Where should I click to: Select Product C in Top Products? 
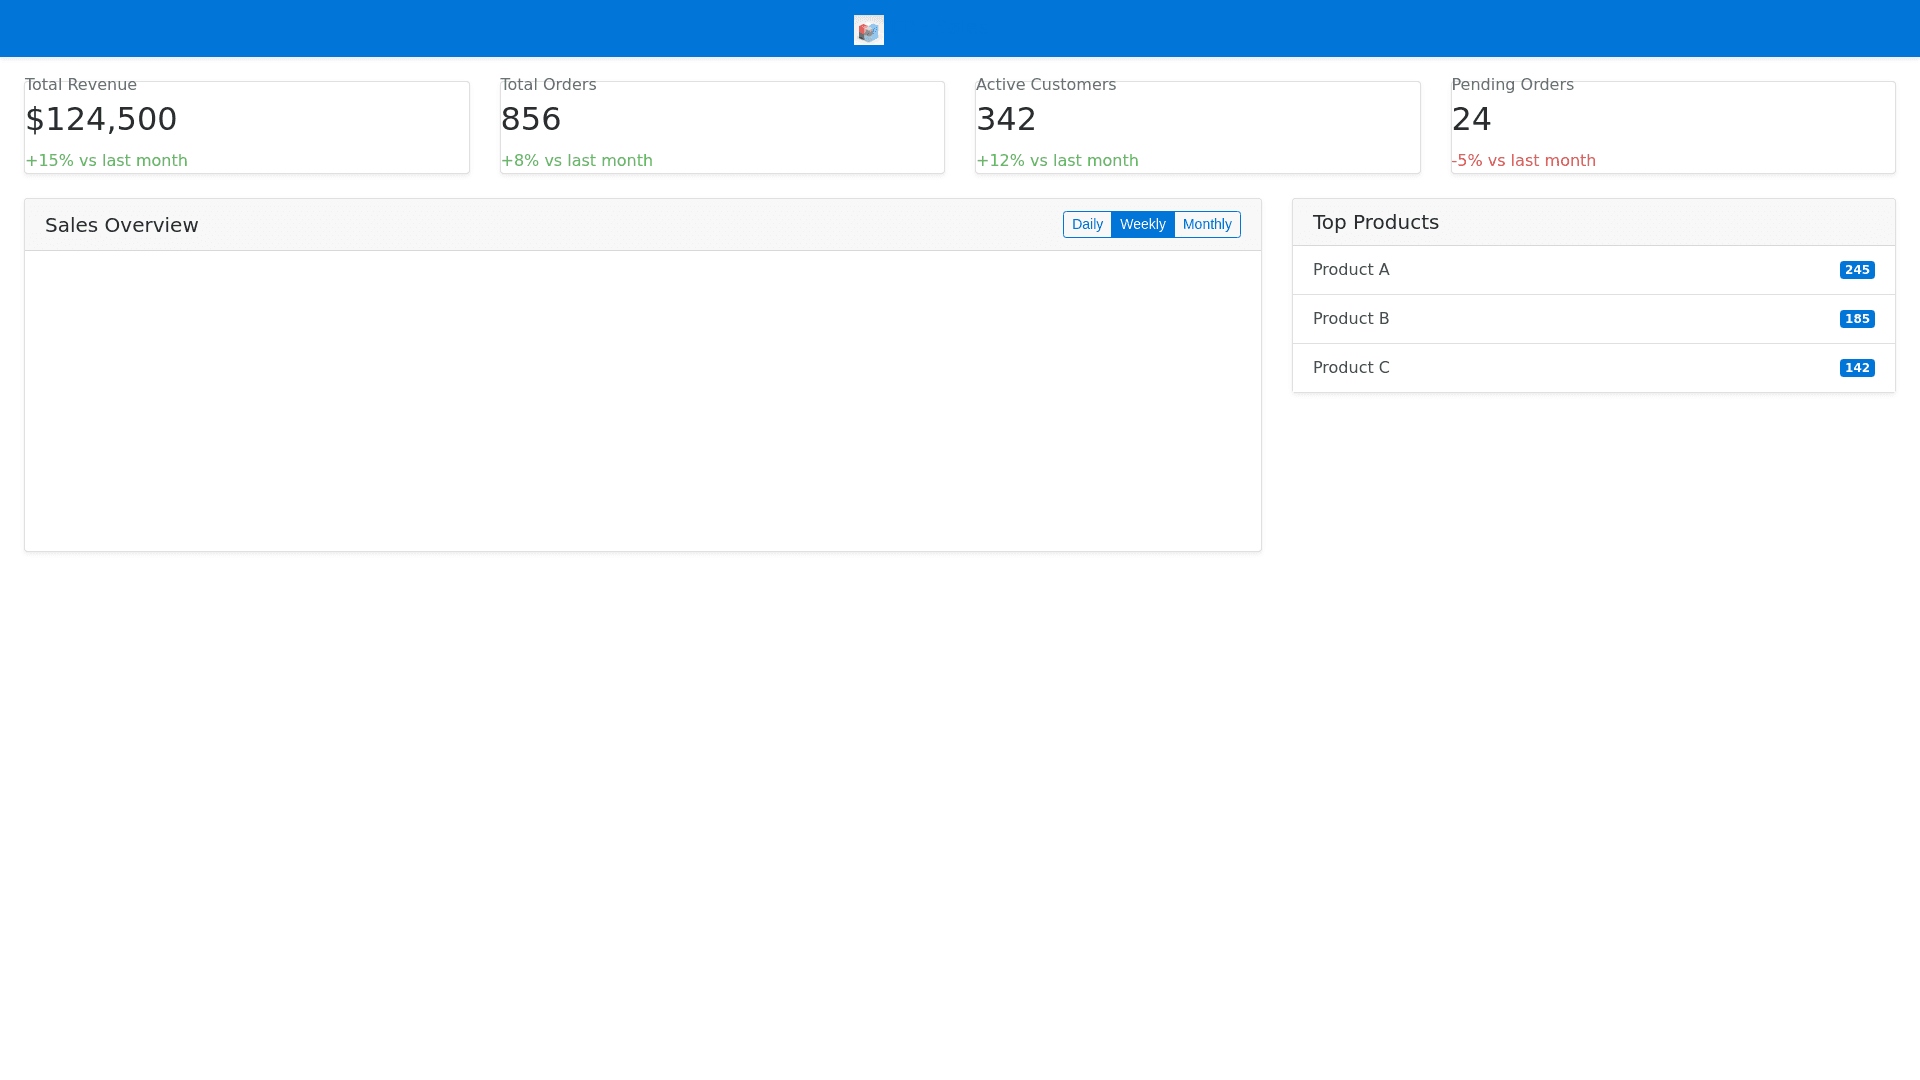[x=1350, y=368]
